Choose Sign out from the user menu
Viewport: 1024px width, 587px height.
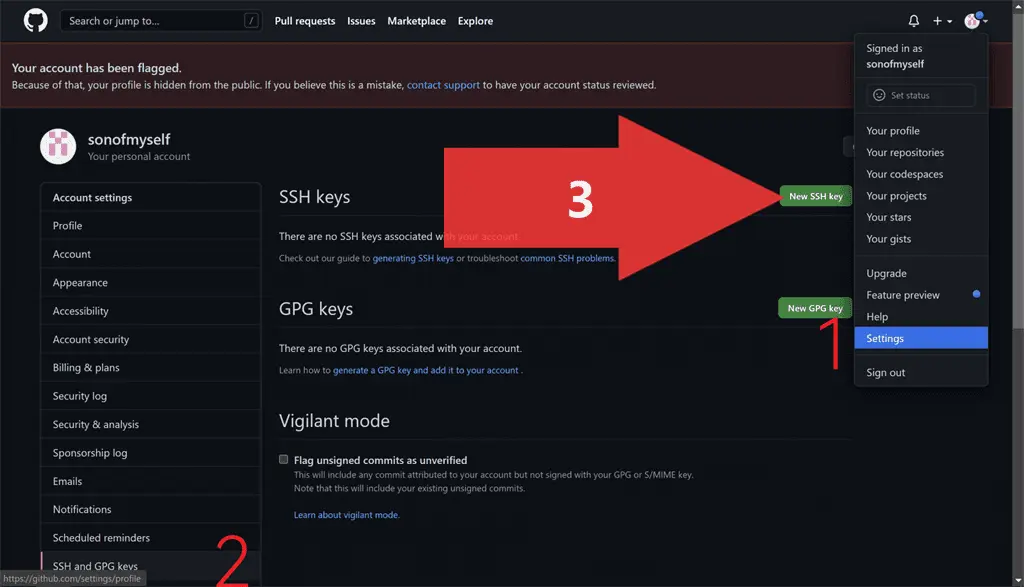pos(885,373)
